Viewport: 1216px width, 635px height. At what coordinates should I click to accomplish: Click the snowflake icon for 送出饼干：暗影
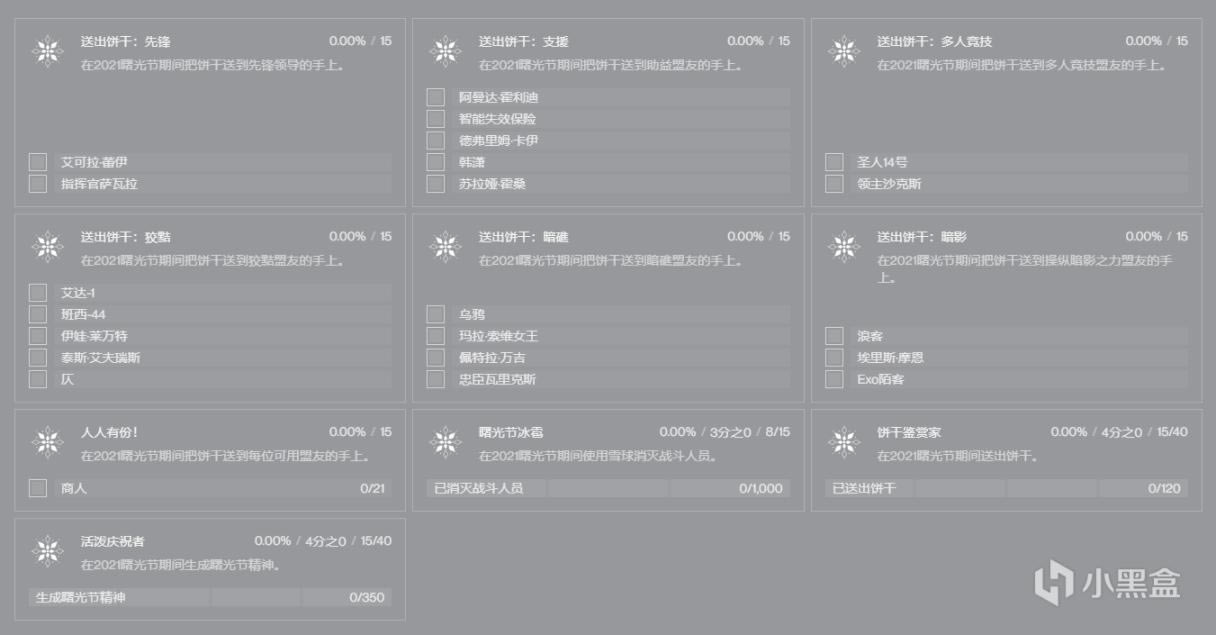[844, 247]
